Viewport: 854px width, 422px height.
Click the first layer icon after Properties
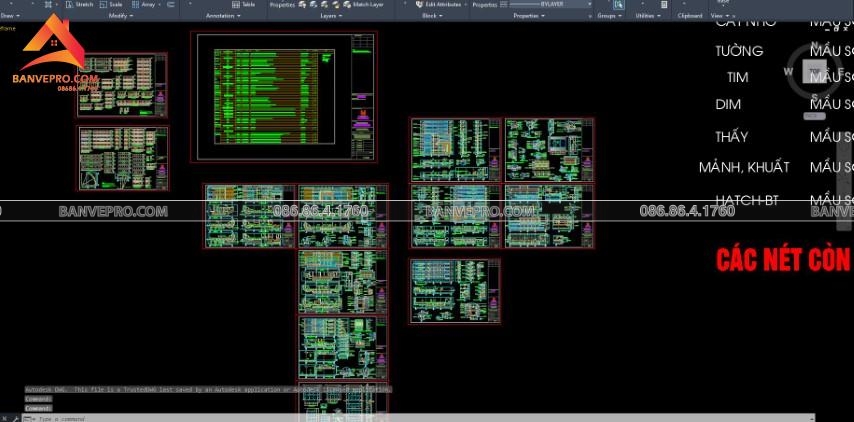pos(303,4)
